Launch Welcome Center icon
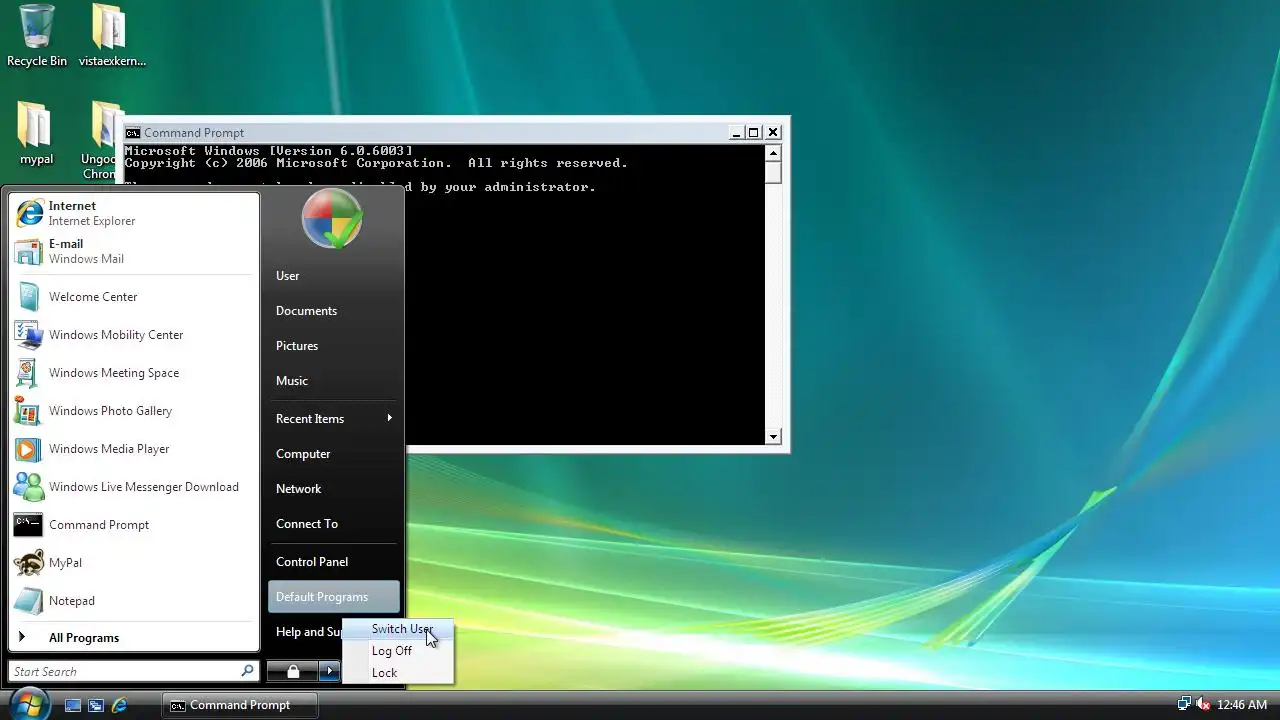Viewport: 1280px width, 720px height. point(29,297)
